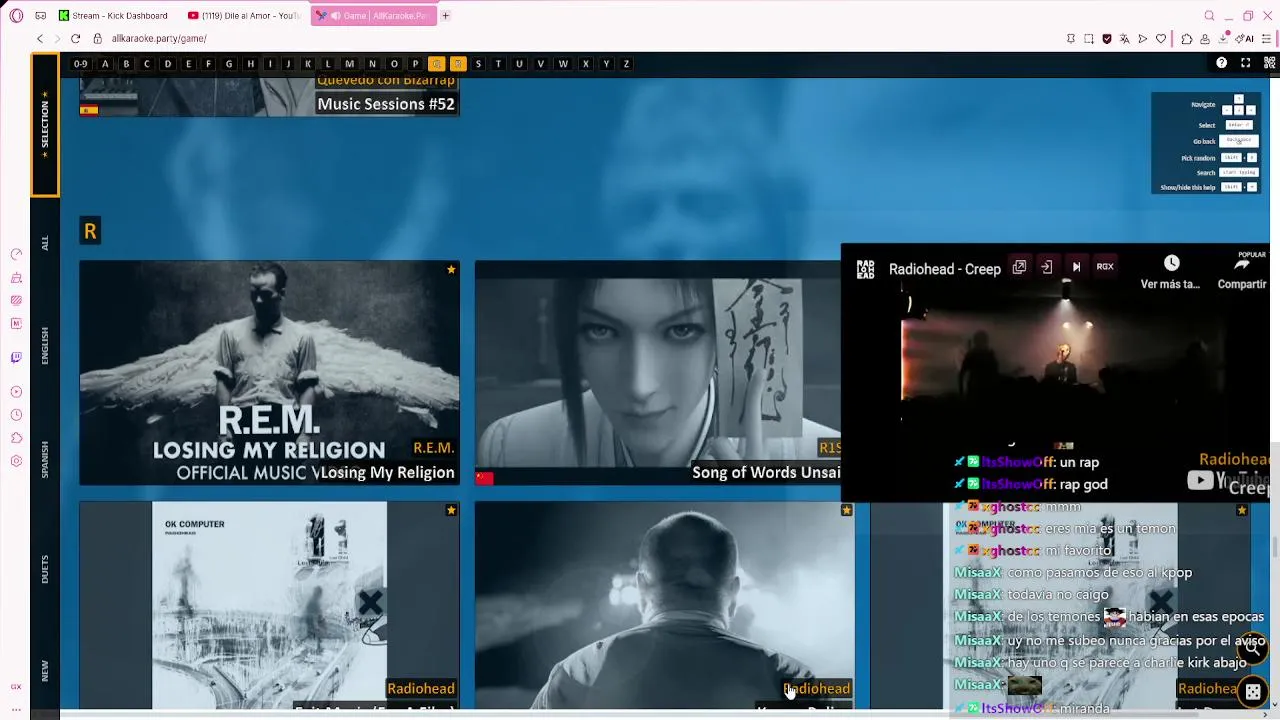Viewport: 1280px width, 720px height.
Task: Click the Radiohead - Creep video title
Action: click(945, 269)
